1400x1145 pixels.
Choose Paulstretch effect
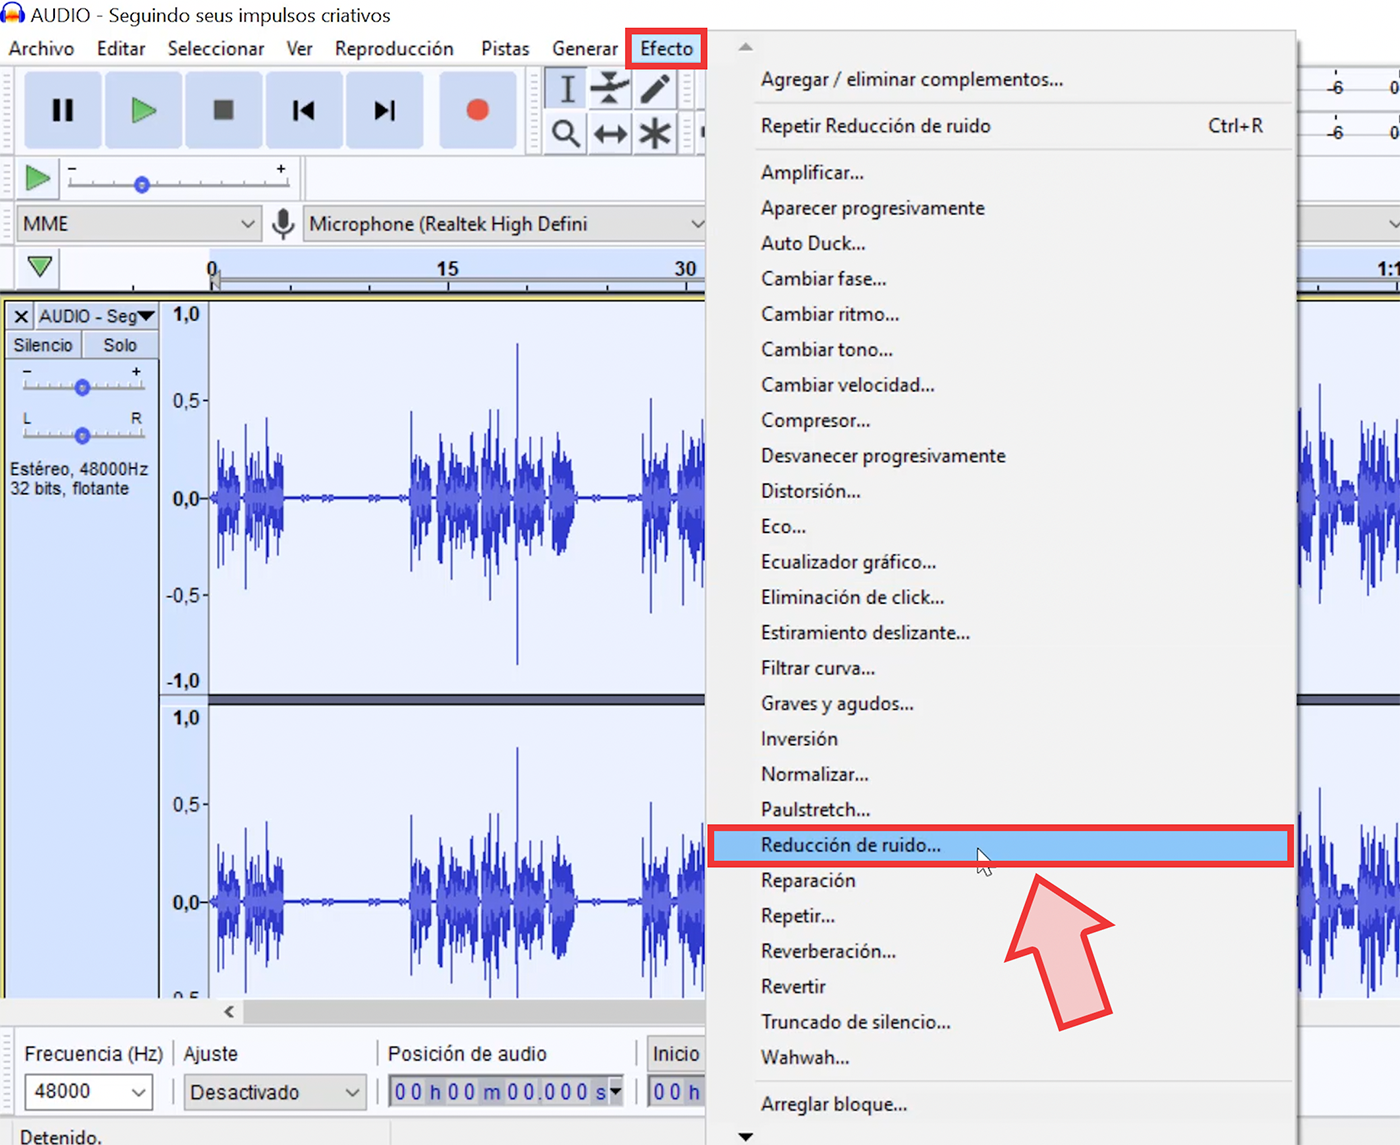(1000, 810)
